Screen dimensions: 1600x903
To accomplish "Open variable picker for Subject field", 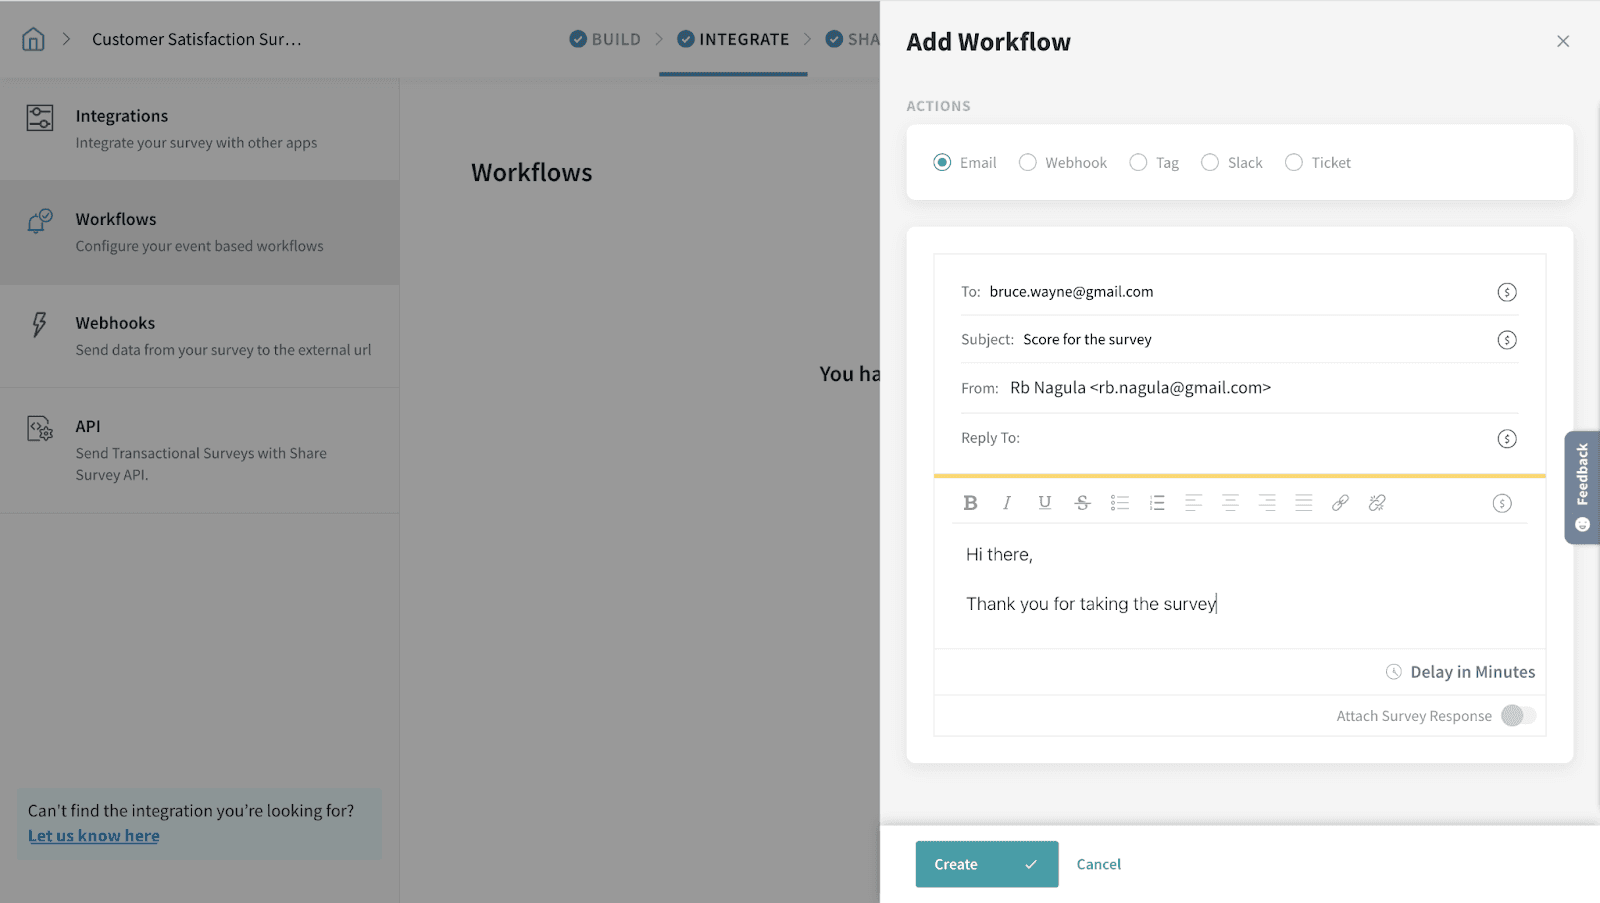I will click(1507, 340).
